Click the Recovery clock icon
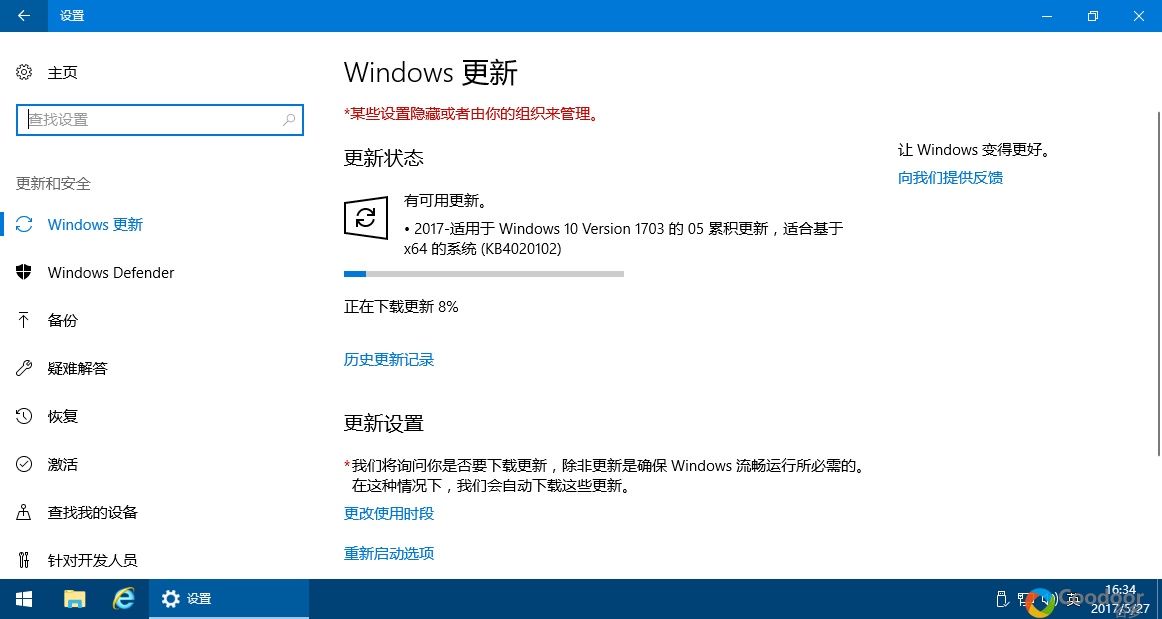Screen dimensions: 1162x619 pos(24,416)
